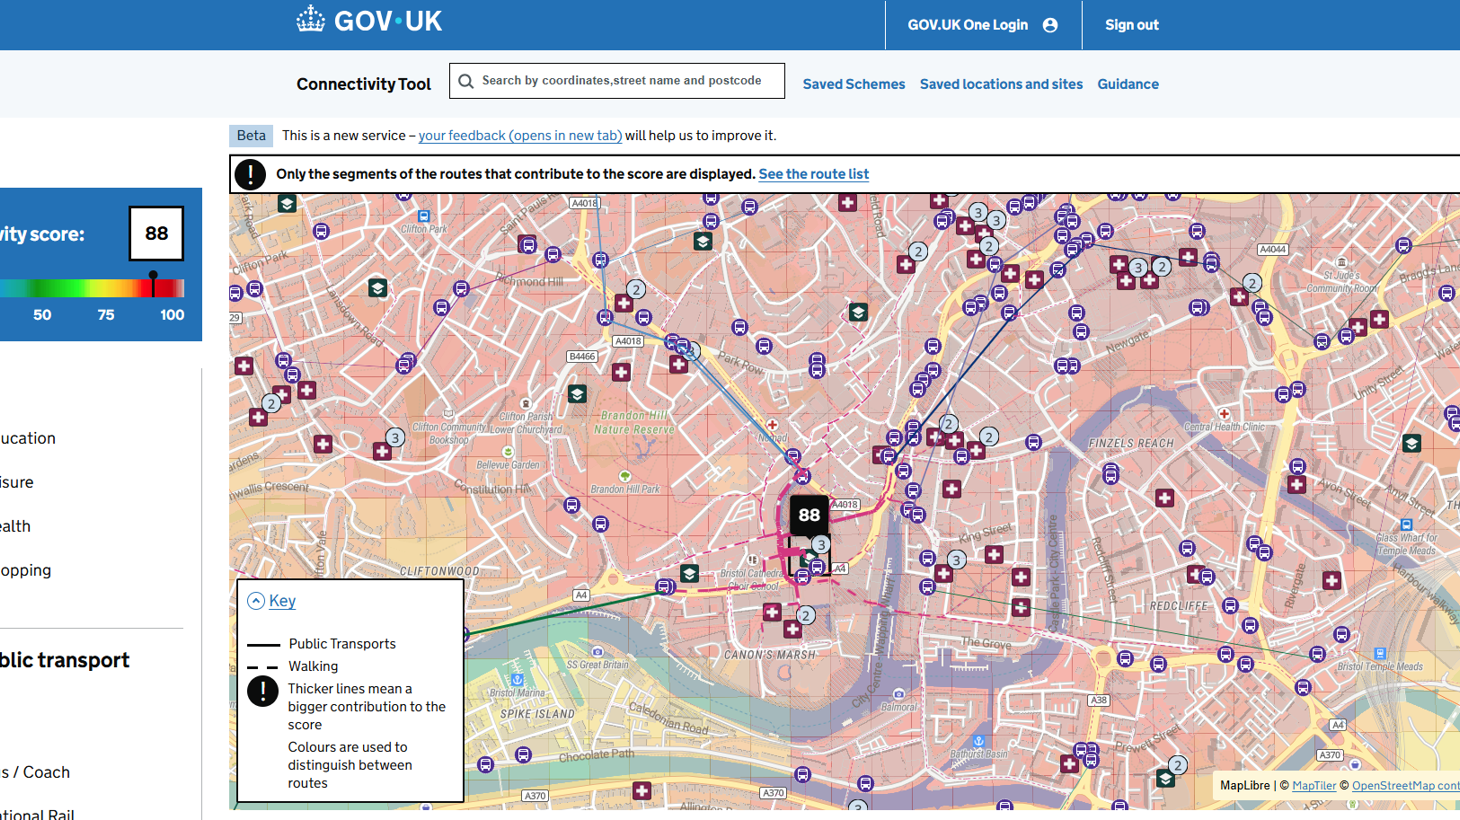
Task: Click the bus stop marker beside Chocolate Path
Action: [x=523, y=755]
